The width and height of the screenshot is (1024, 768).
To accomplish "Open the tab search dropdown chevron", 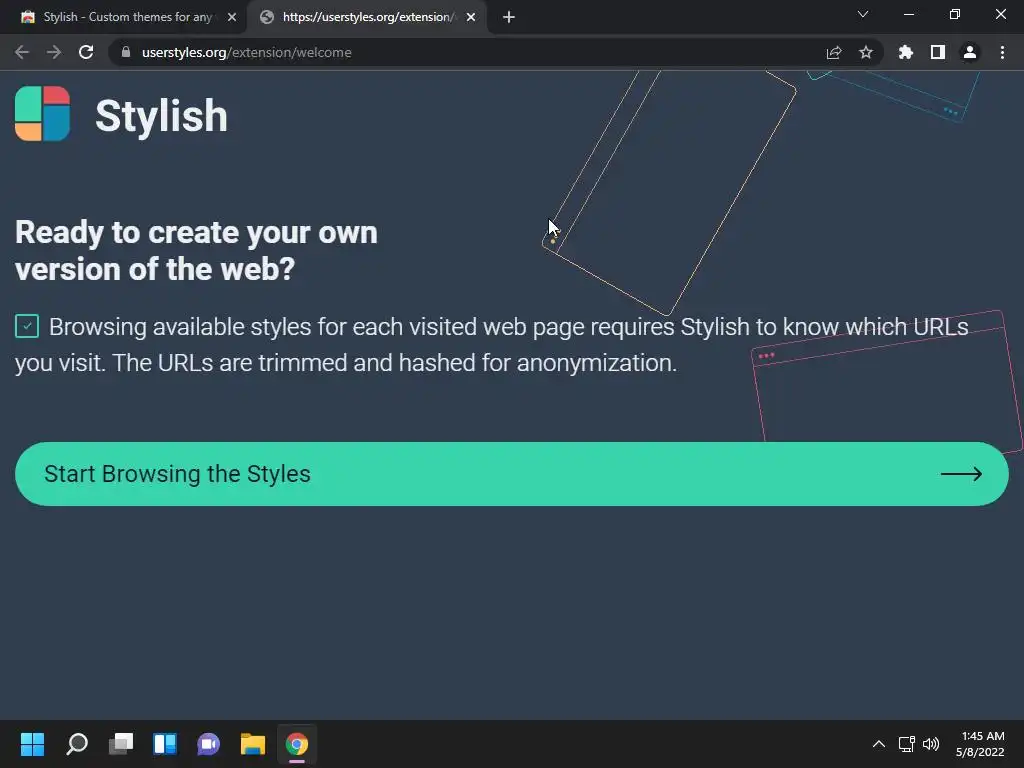I will (863, 14).
